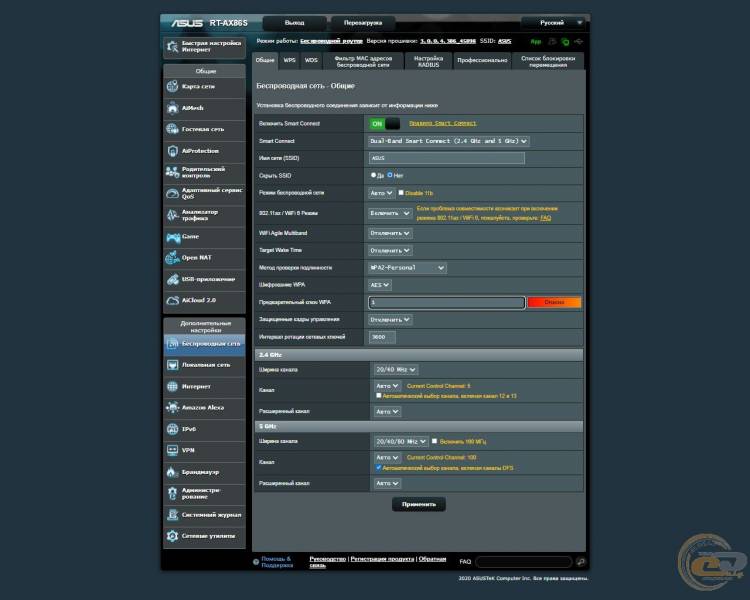The image size is (750, 600).
Task: Click the Выход logout button
Action: pyautogui.click(x=294, y=23)
